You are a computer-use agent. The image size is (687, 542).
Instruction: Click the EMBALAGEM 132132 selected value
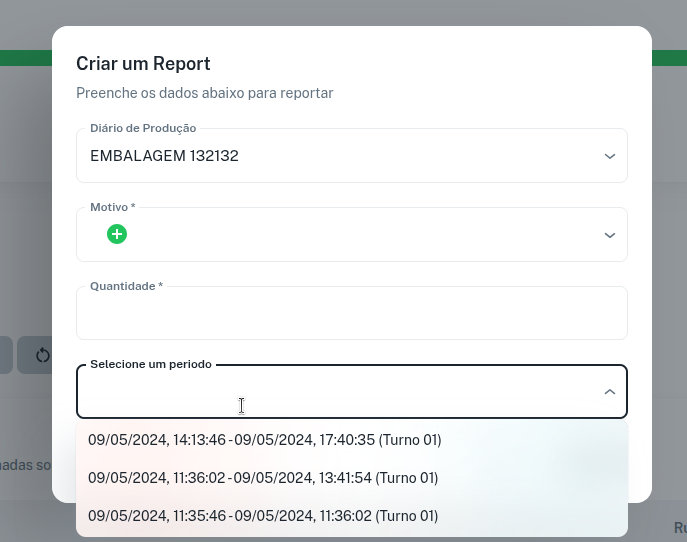pyautogui.click(x=164, y=156)
